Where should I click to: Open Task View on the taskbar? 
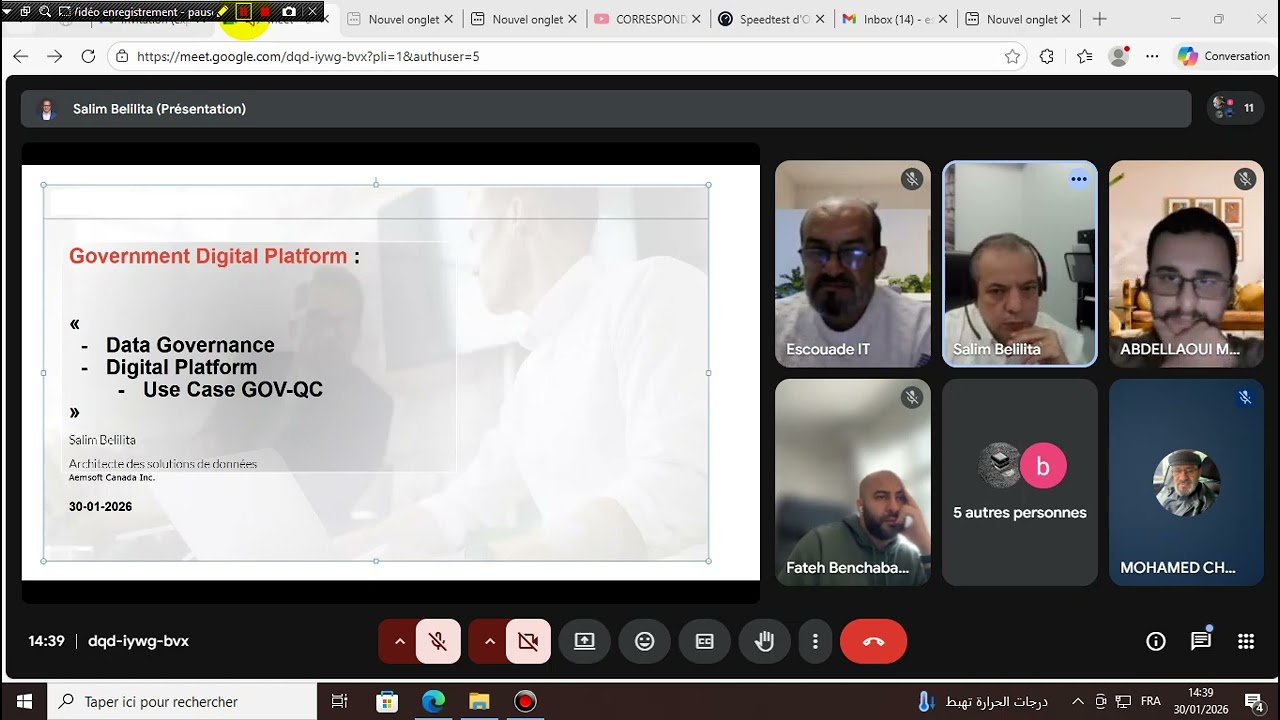coord(339,702)
